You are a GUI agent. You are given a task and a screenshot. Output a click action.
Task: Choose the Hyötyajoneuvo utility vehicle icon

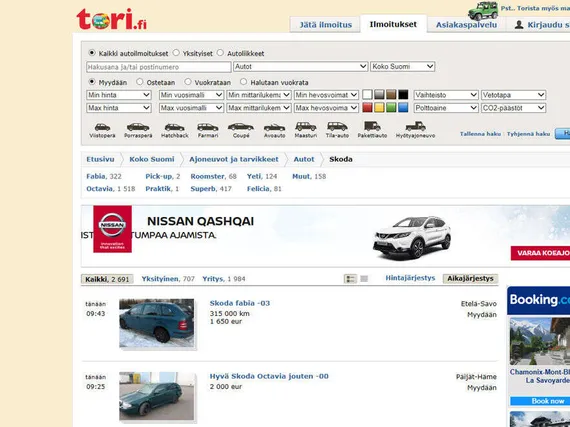point(415,130)
